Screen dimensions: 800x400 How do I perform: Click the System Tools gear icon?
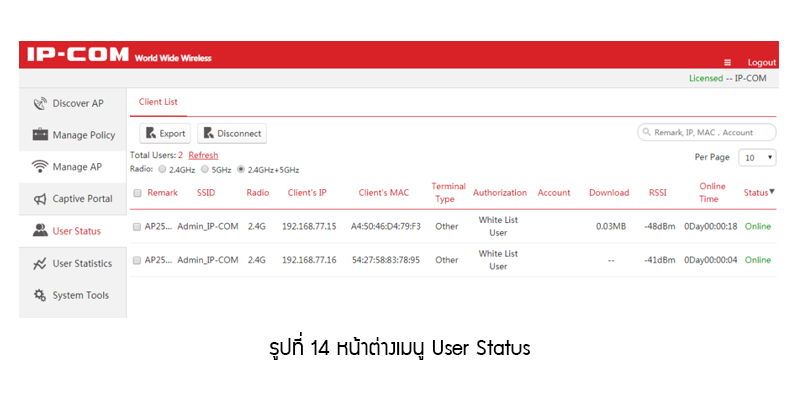[40, 296]
